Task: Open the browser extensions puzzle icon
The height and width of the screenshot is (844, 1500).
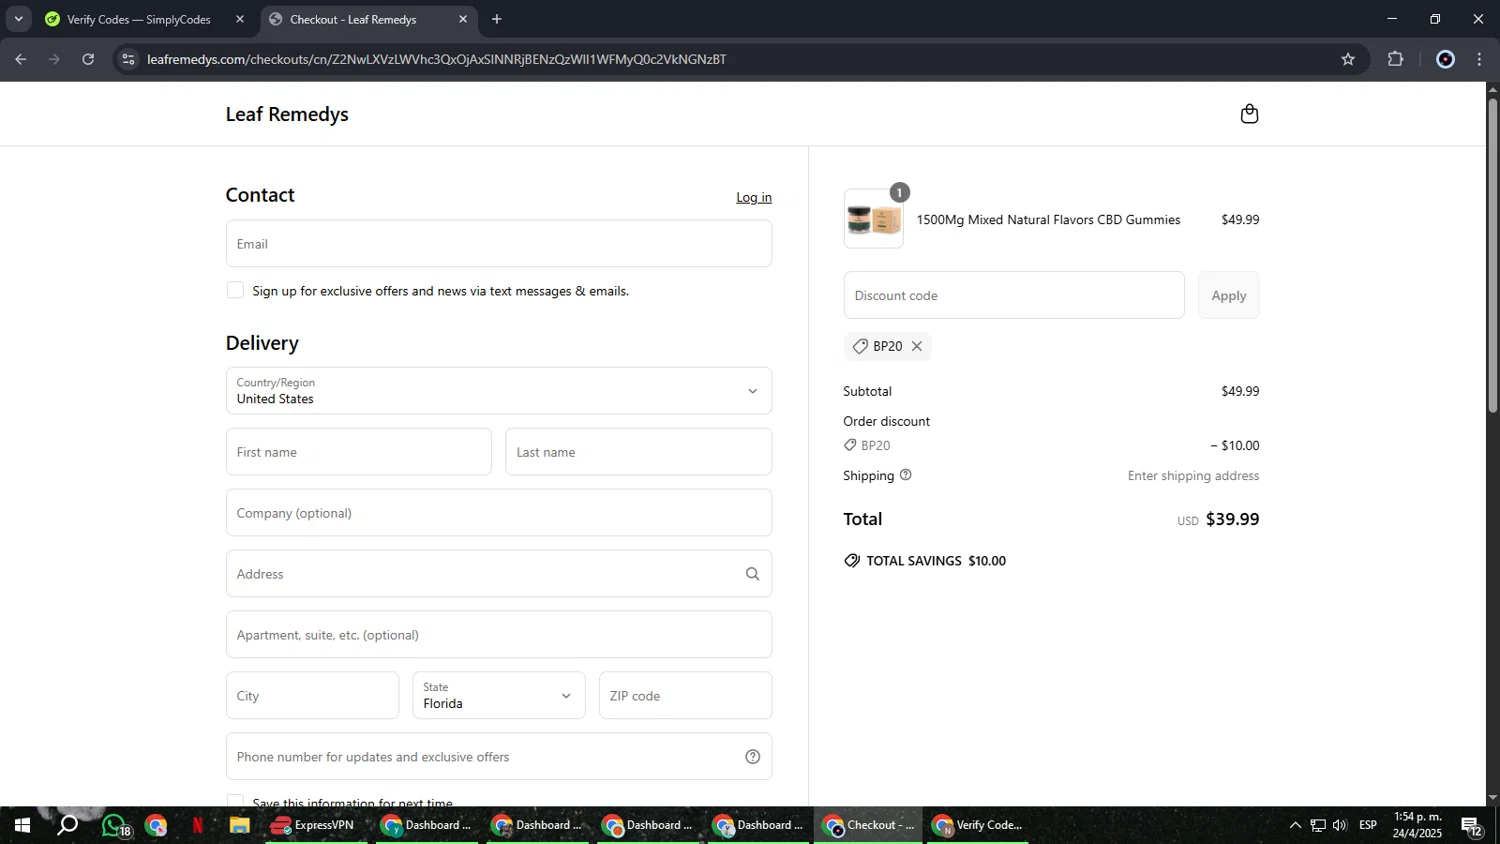Action: (1395, 59)
